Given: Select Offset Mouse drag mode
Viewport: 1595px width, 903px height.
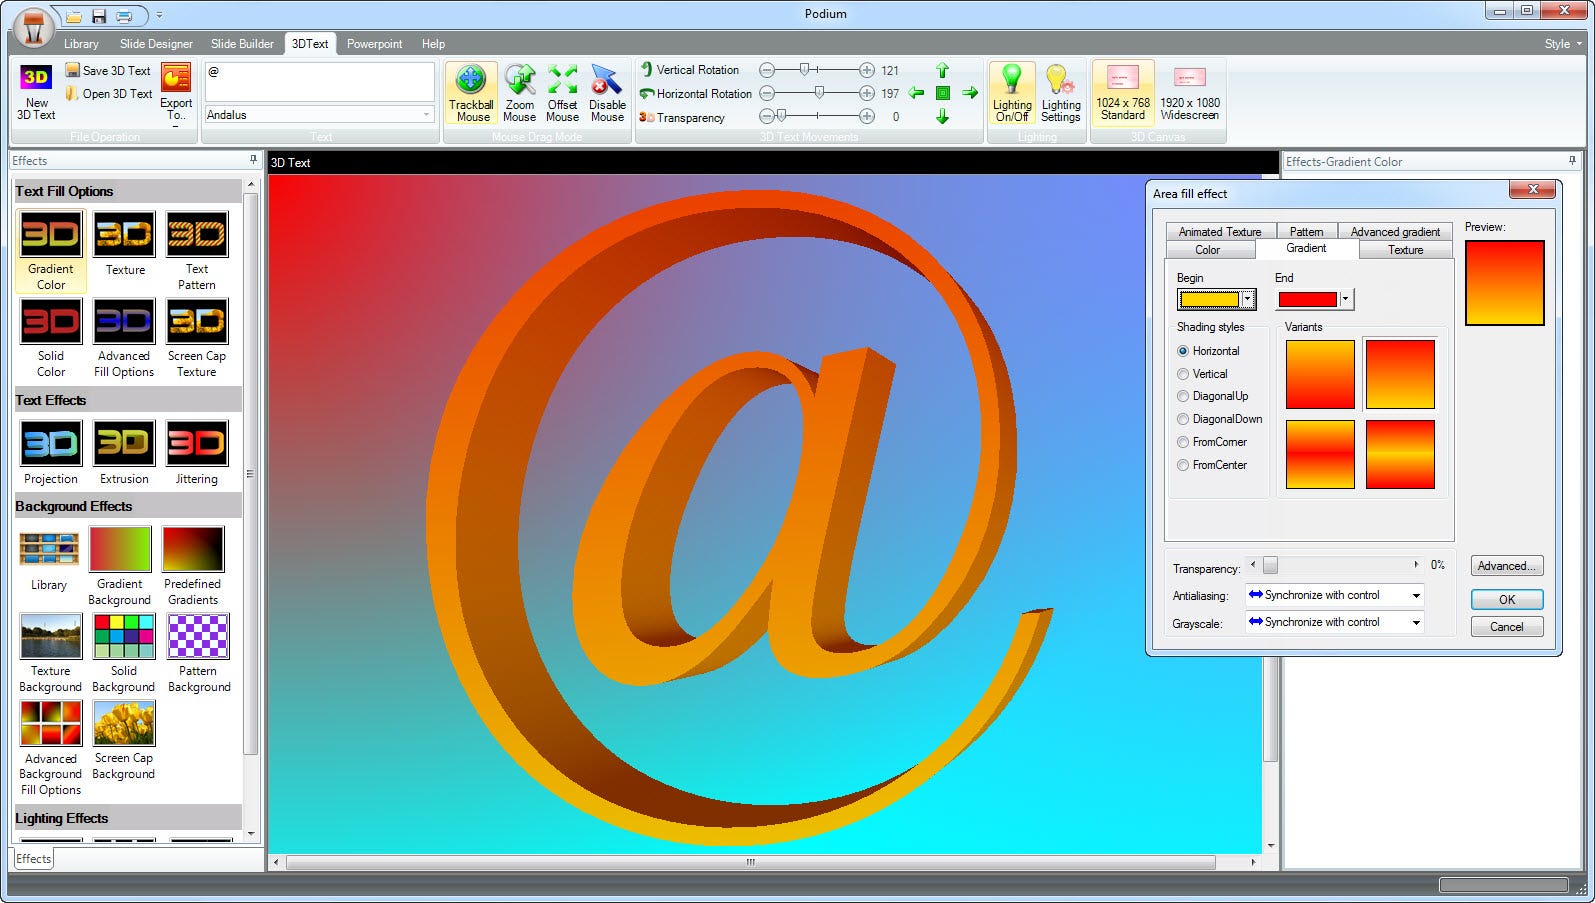Looking at the screenshot, I should tap(562, 93).
